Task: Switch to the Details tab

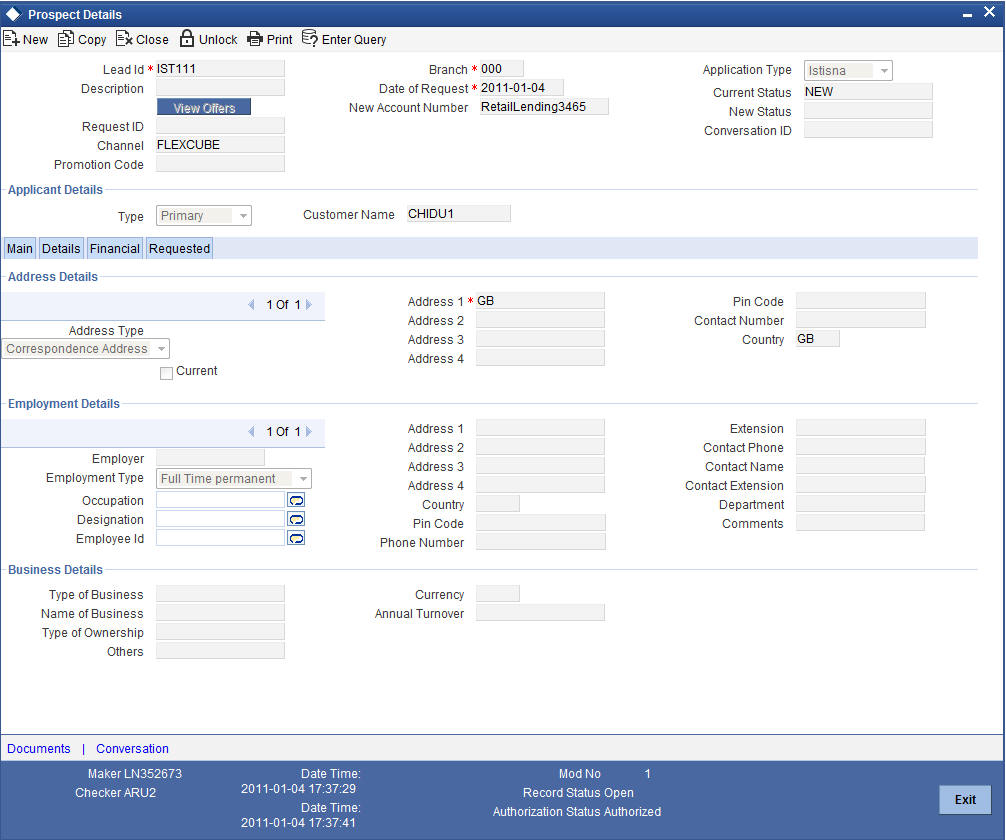Action: pos(61,248)
